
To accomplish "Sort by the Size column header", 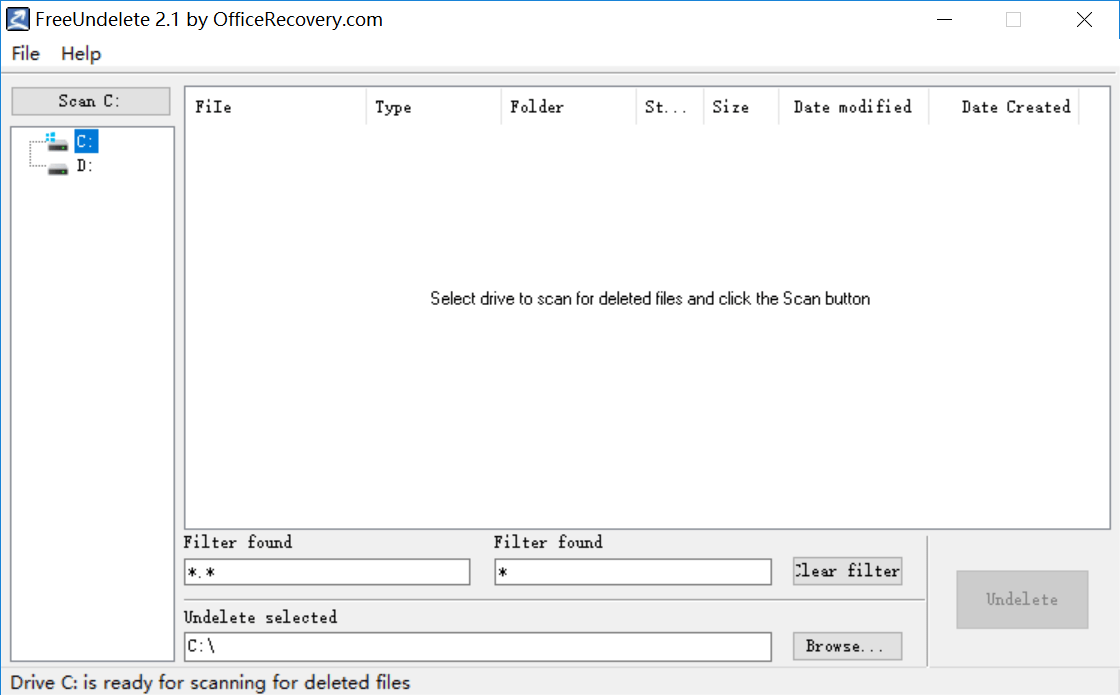I will click(740, 107).
